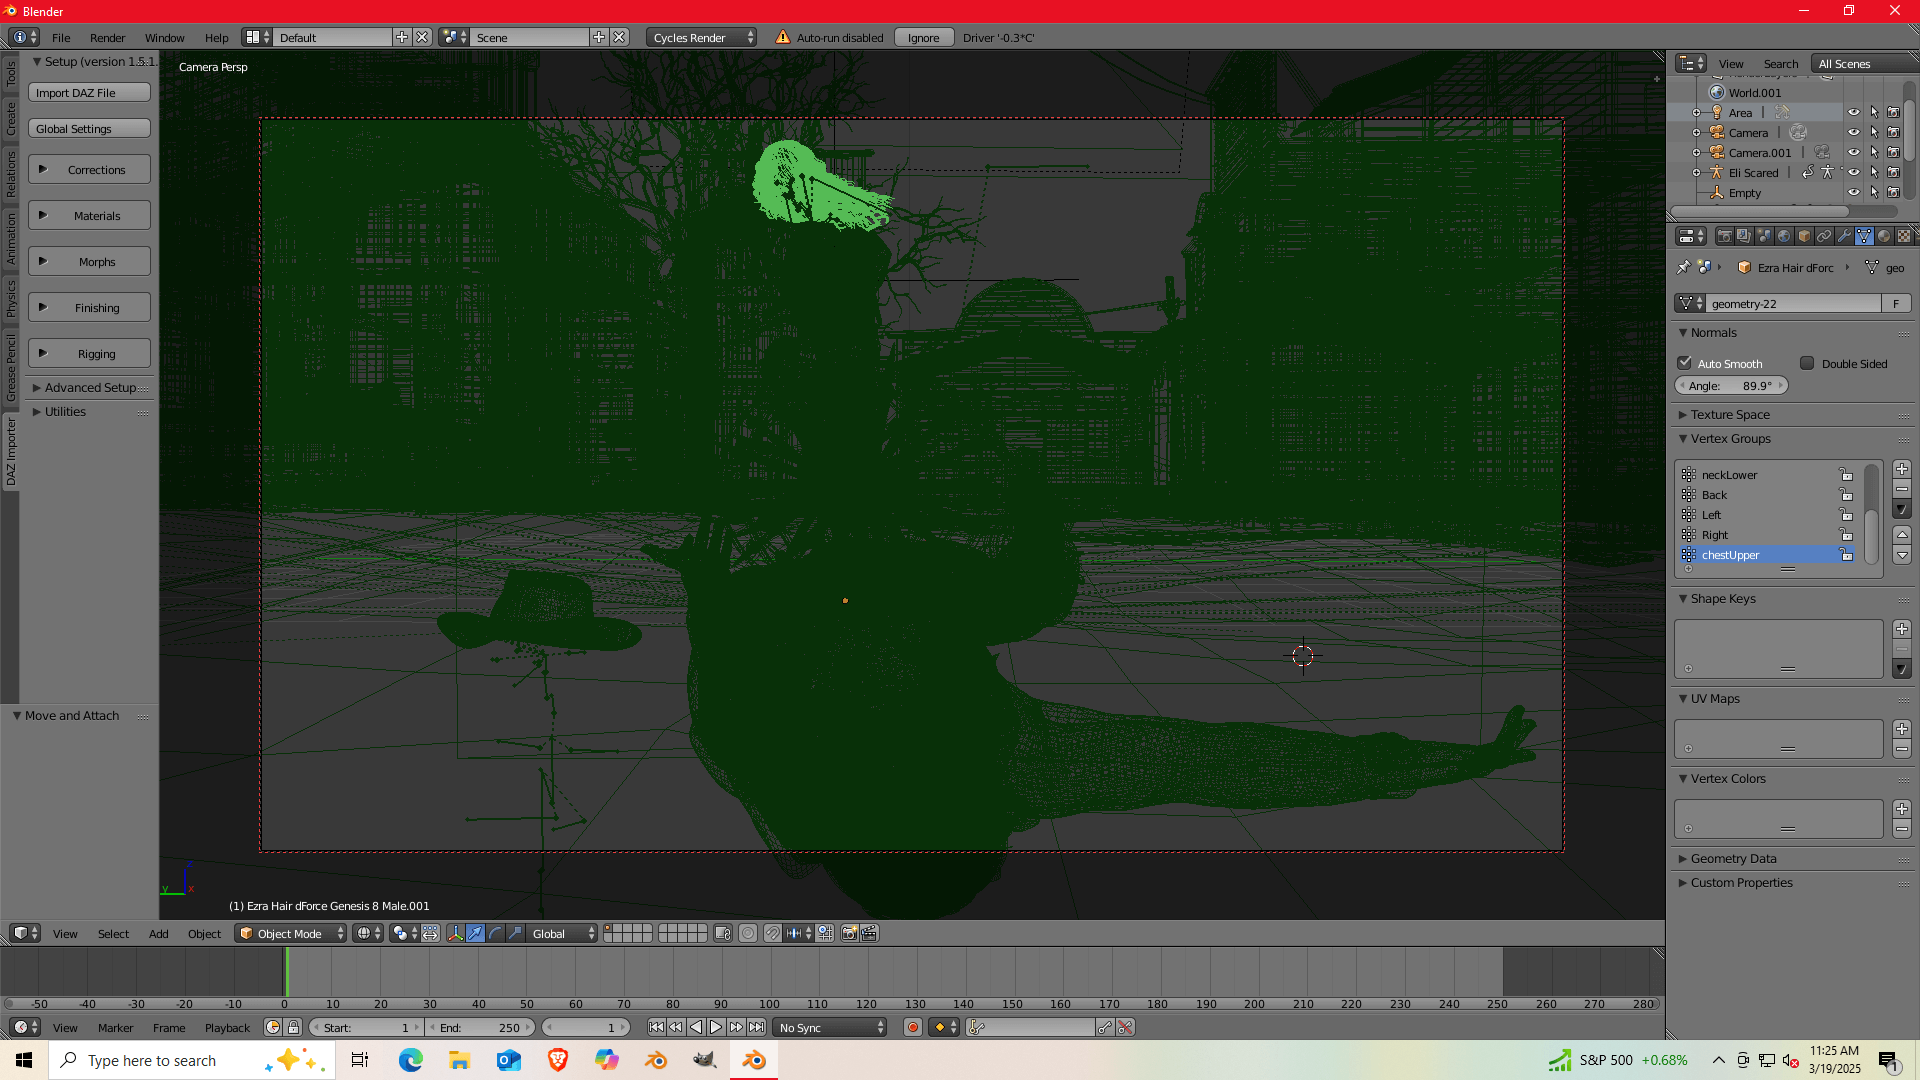Click the jump to first frame button
The height and width of the screenshot is (1080, 1920).
click(x=656, y=1027)
